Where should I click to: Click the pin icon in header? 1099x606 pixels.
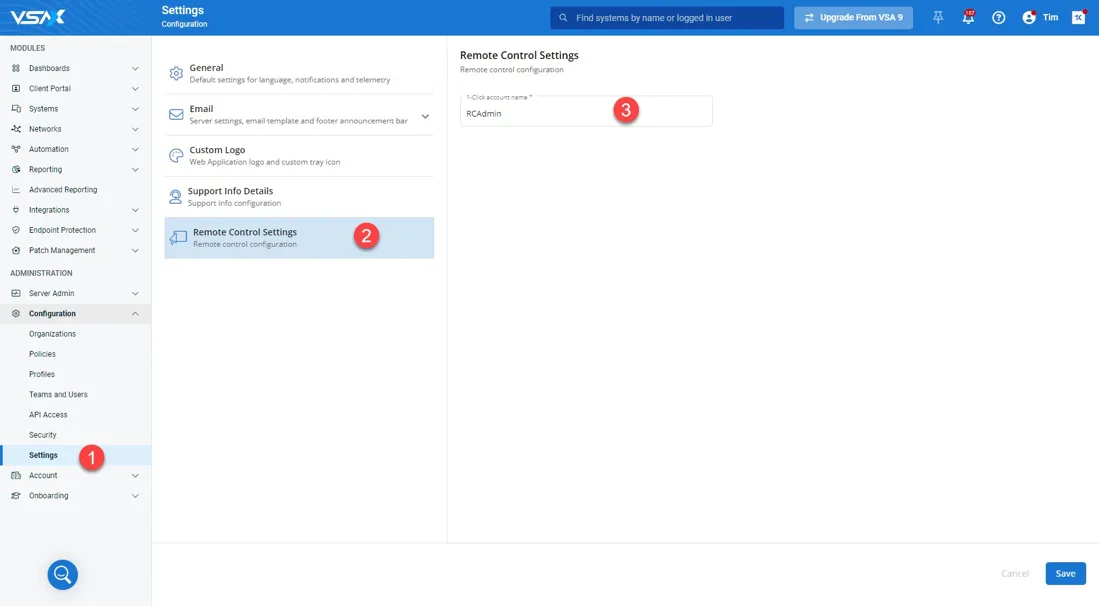point(938,18)
